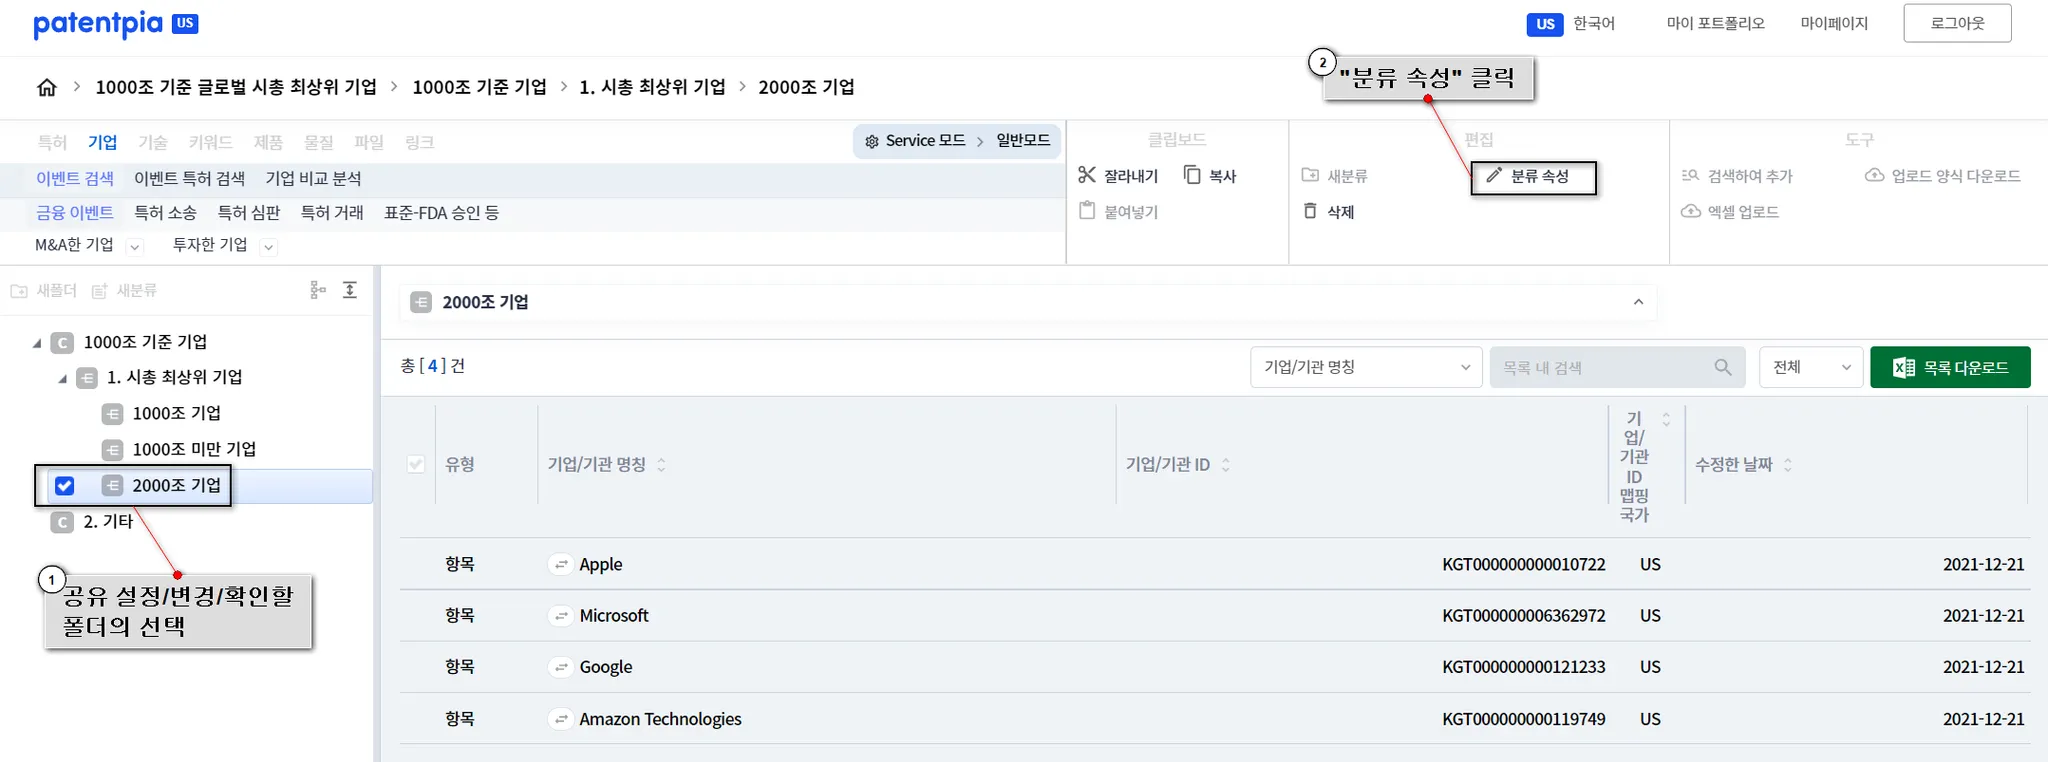
Task: Click the Apple company name
Action: tap(601, 564)
